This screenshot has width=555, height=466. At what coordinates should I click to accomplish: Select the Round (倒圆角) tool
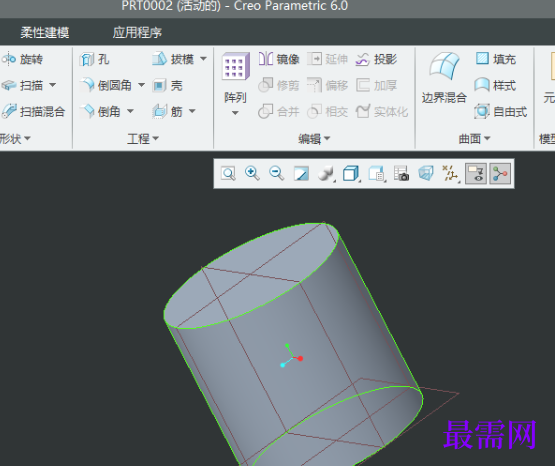[x=105, y=85]
